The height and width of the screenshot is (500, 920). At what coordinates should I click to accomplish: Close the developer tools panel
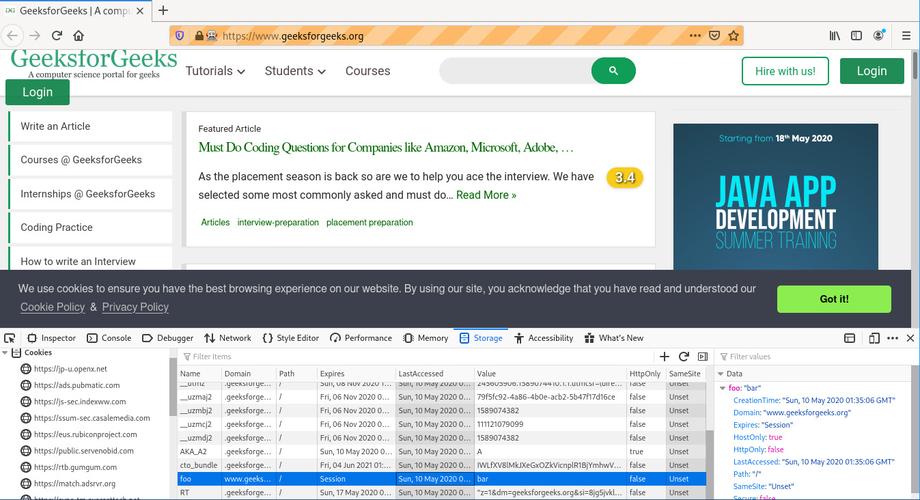pyautogui.click(x=910, y=338)
